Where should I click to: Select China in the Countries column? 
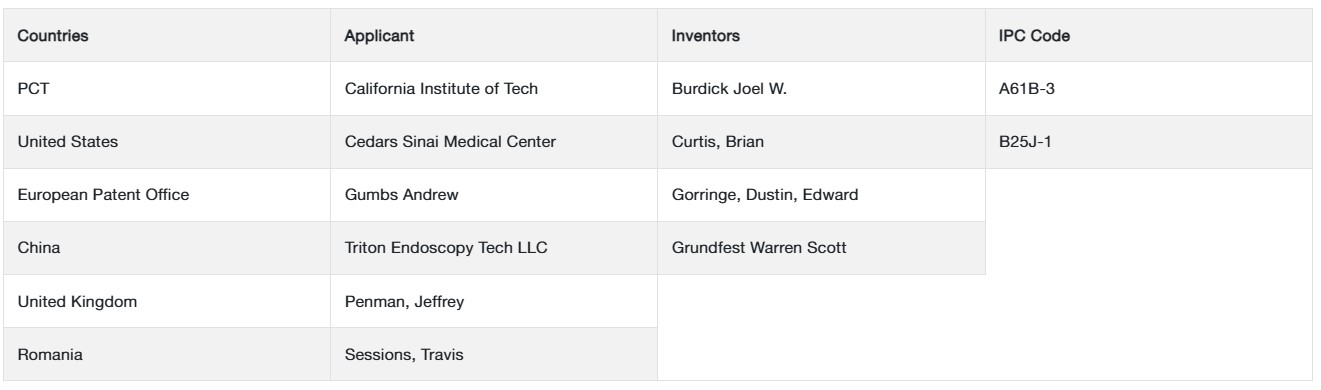36,248
